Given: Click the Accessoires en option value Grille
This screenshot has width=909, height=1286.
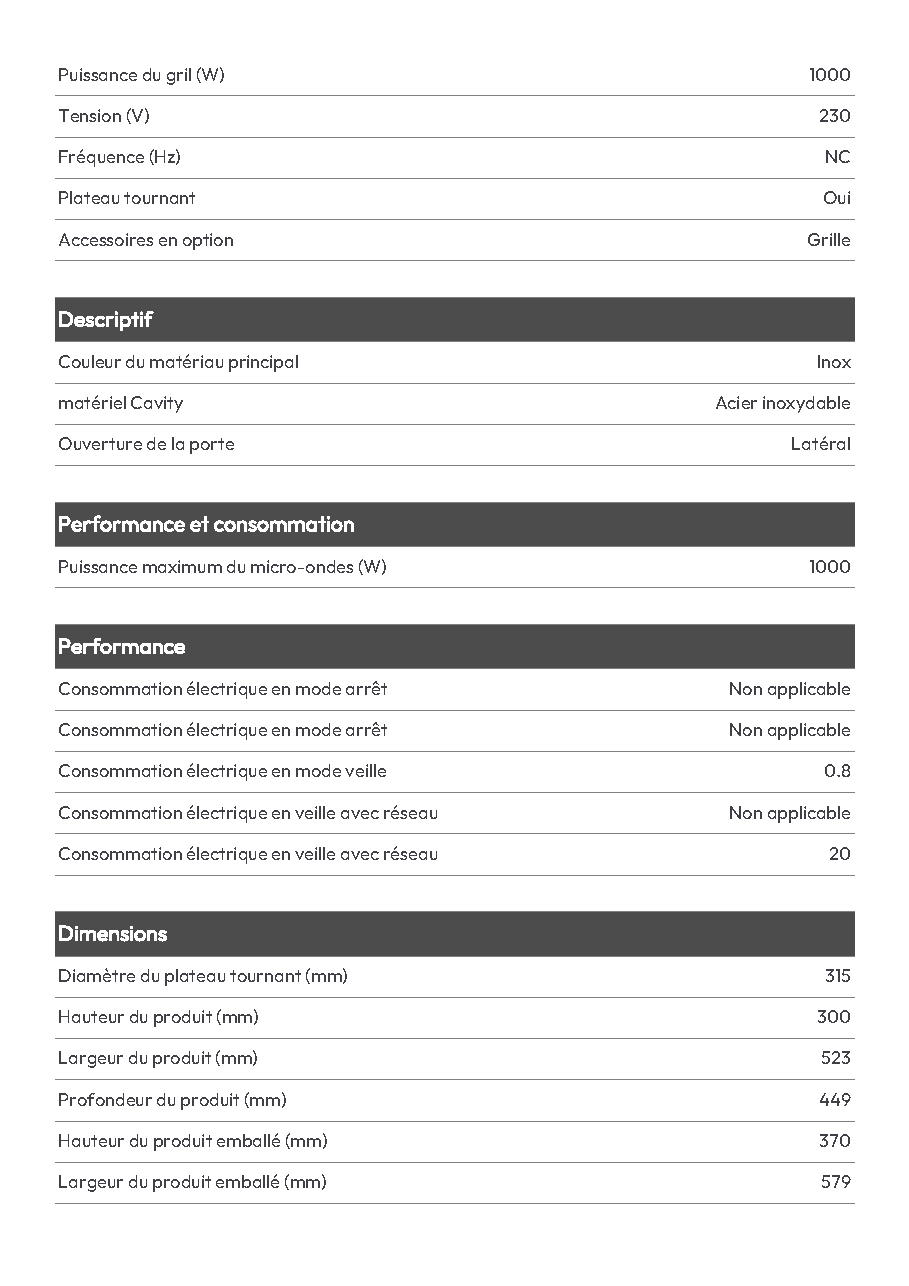Looking at the screenshot, I should point(829,240).
